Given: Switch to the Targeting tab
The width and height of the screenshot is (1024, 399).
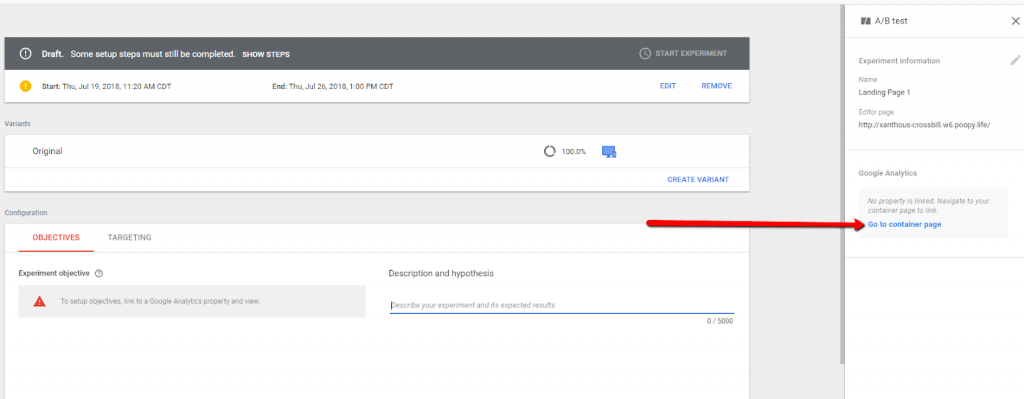Looking at the screenshot, I should coord(129,238).
